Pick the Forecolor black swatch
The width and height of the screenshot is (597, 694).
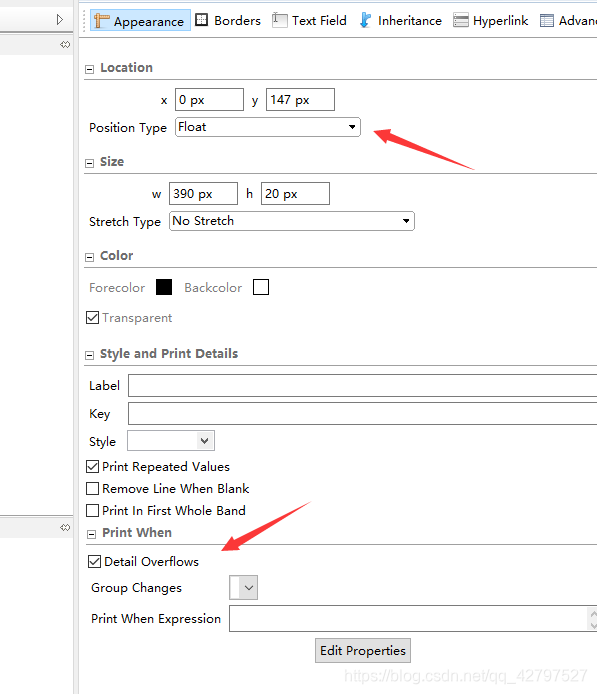(x=164, y=287)
